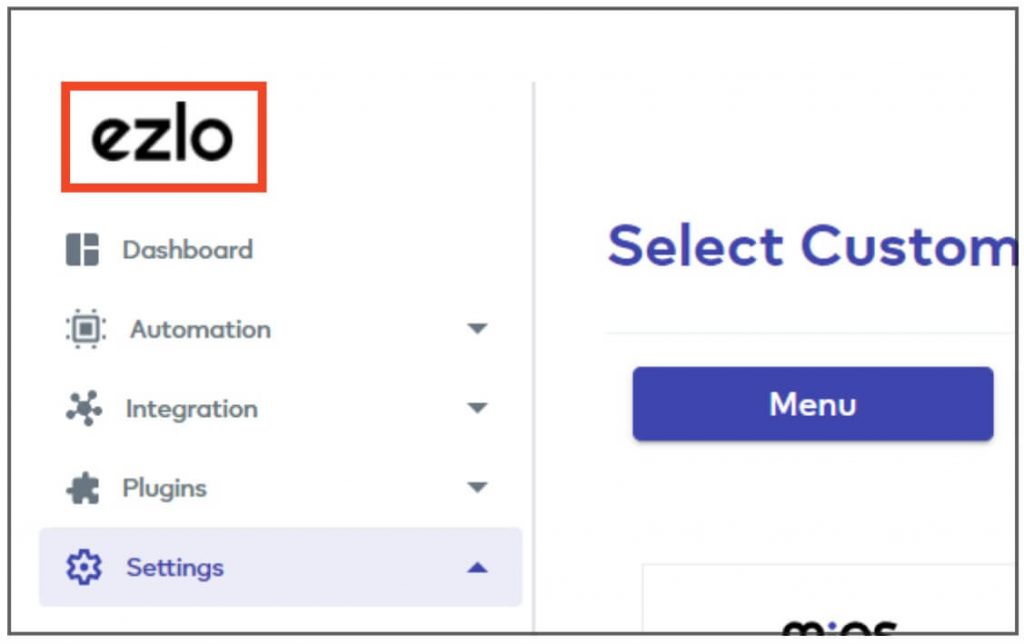The image size is (1024, 644).
Task: Select the Integration nodes icon
Action: (x=85, y=408)
